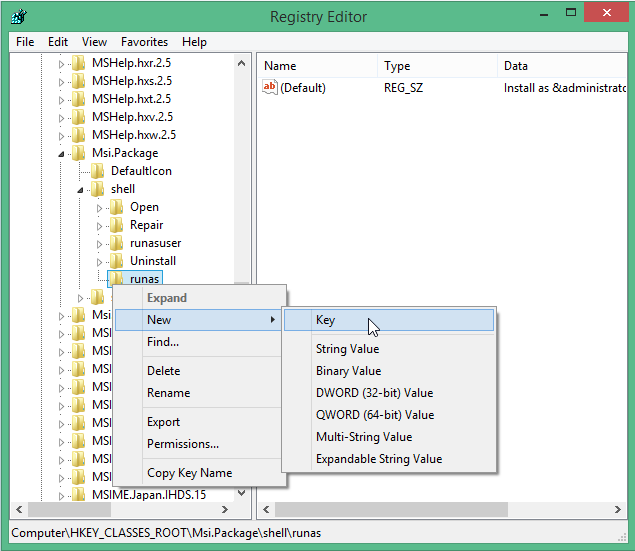Click the MSHelp.hxr.2.5 folder icon
Screen dimensions: 635x551
78,63
